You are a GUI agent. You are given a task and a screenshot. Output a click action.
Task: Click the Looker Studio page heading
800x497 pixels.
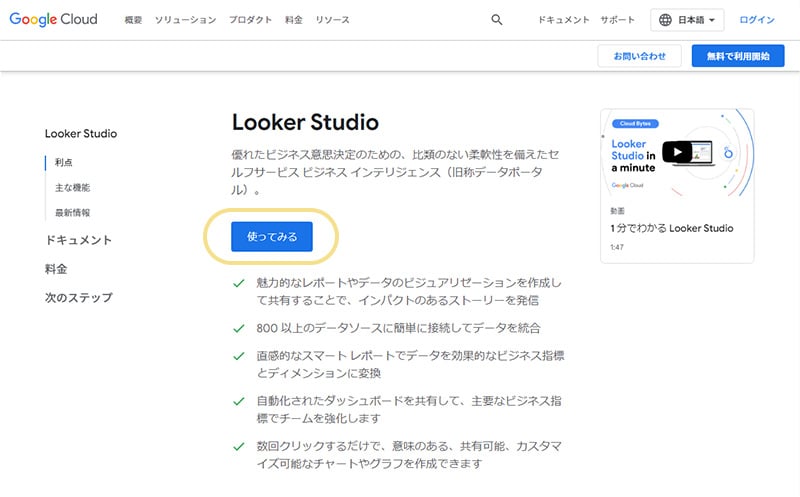[305, 122]
